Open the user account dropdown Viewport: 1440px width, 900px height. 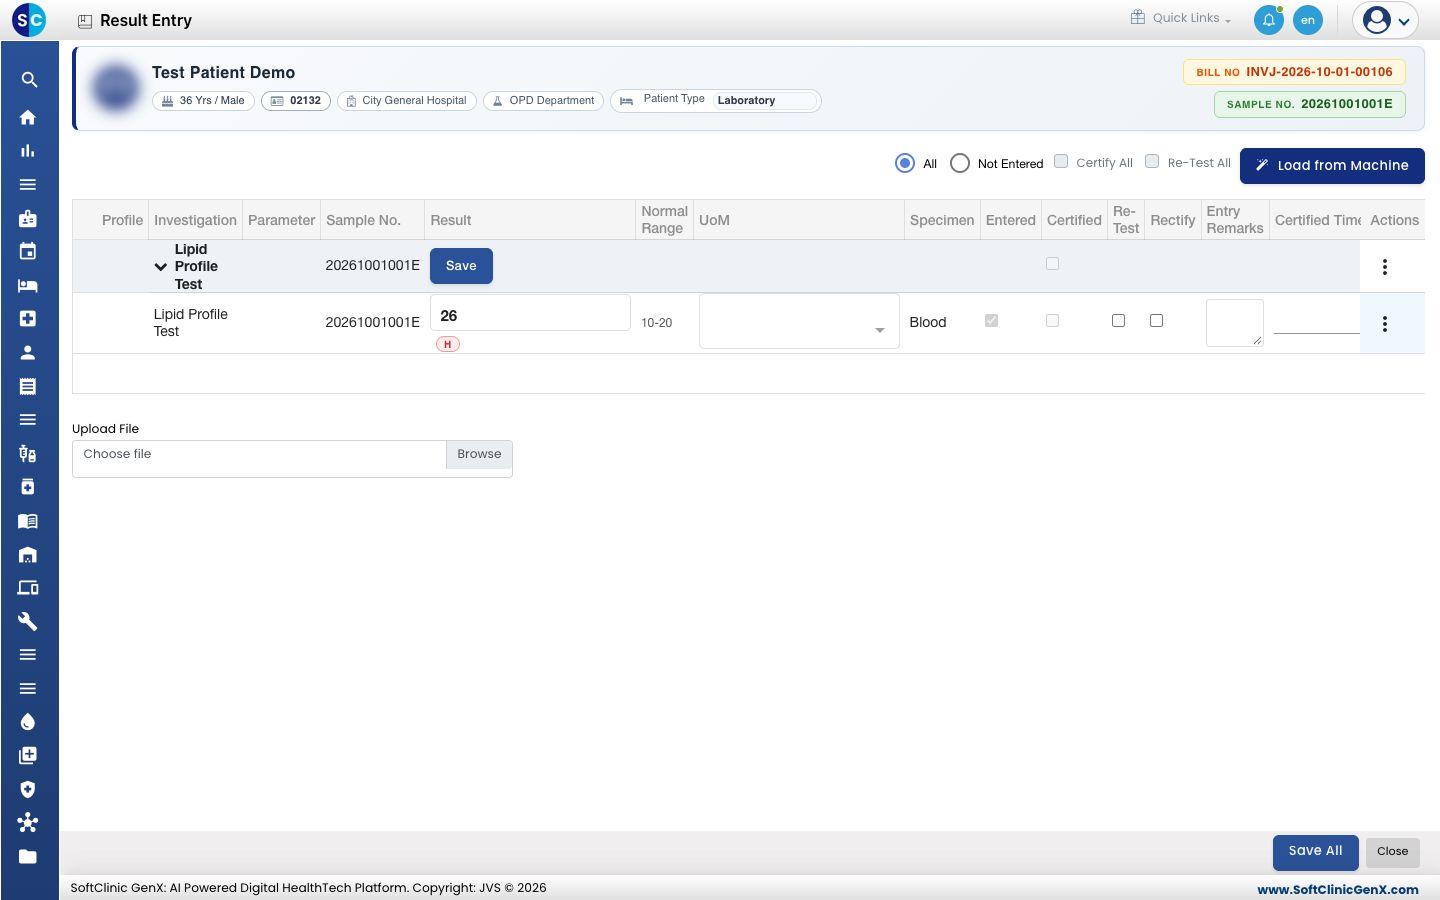(x=1386, y=20)
